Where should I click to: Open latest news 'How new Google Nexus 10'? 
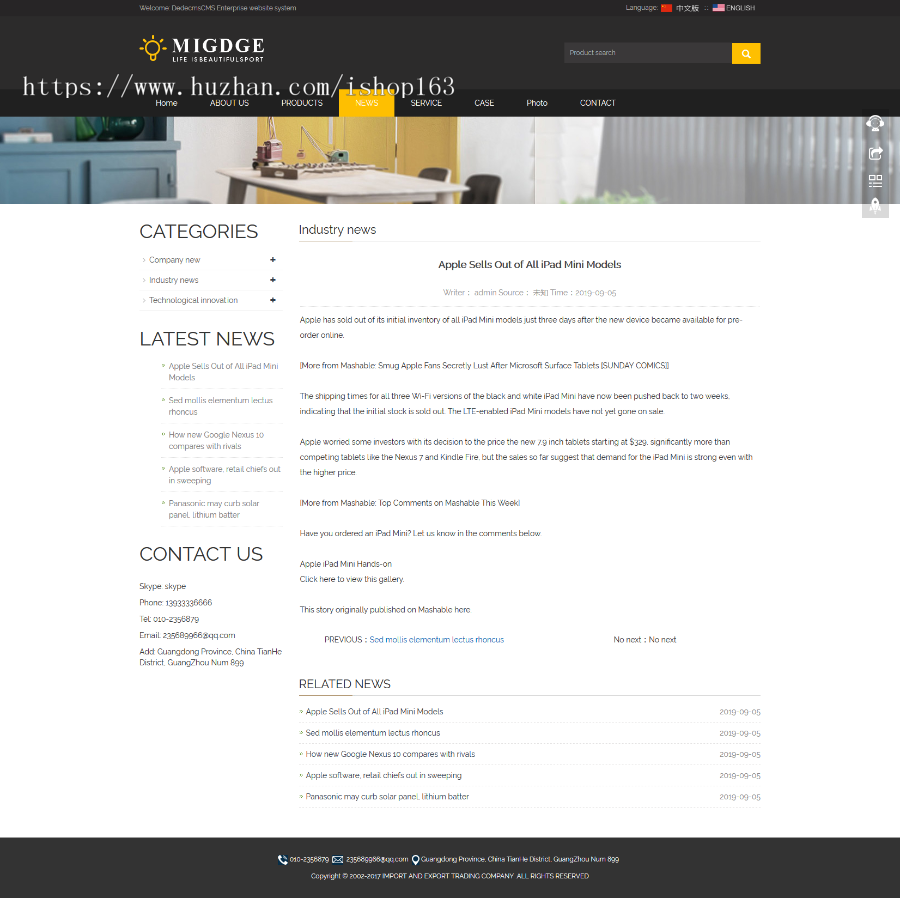click(216, 441)
